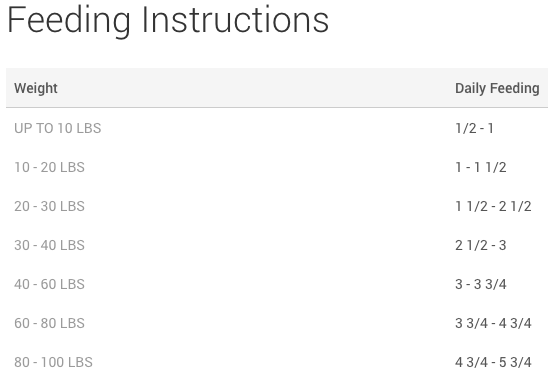
Task: Select the 1/2 - 1 feeding amount
Action: [x=474, y=128]
